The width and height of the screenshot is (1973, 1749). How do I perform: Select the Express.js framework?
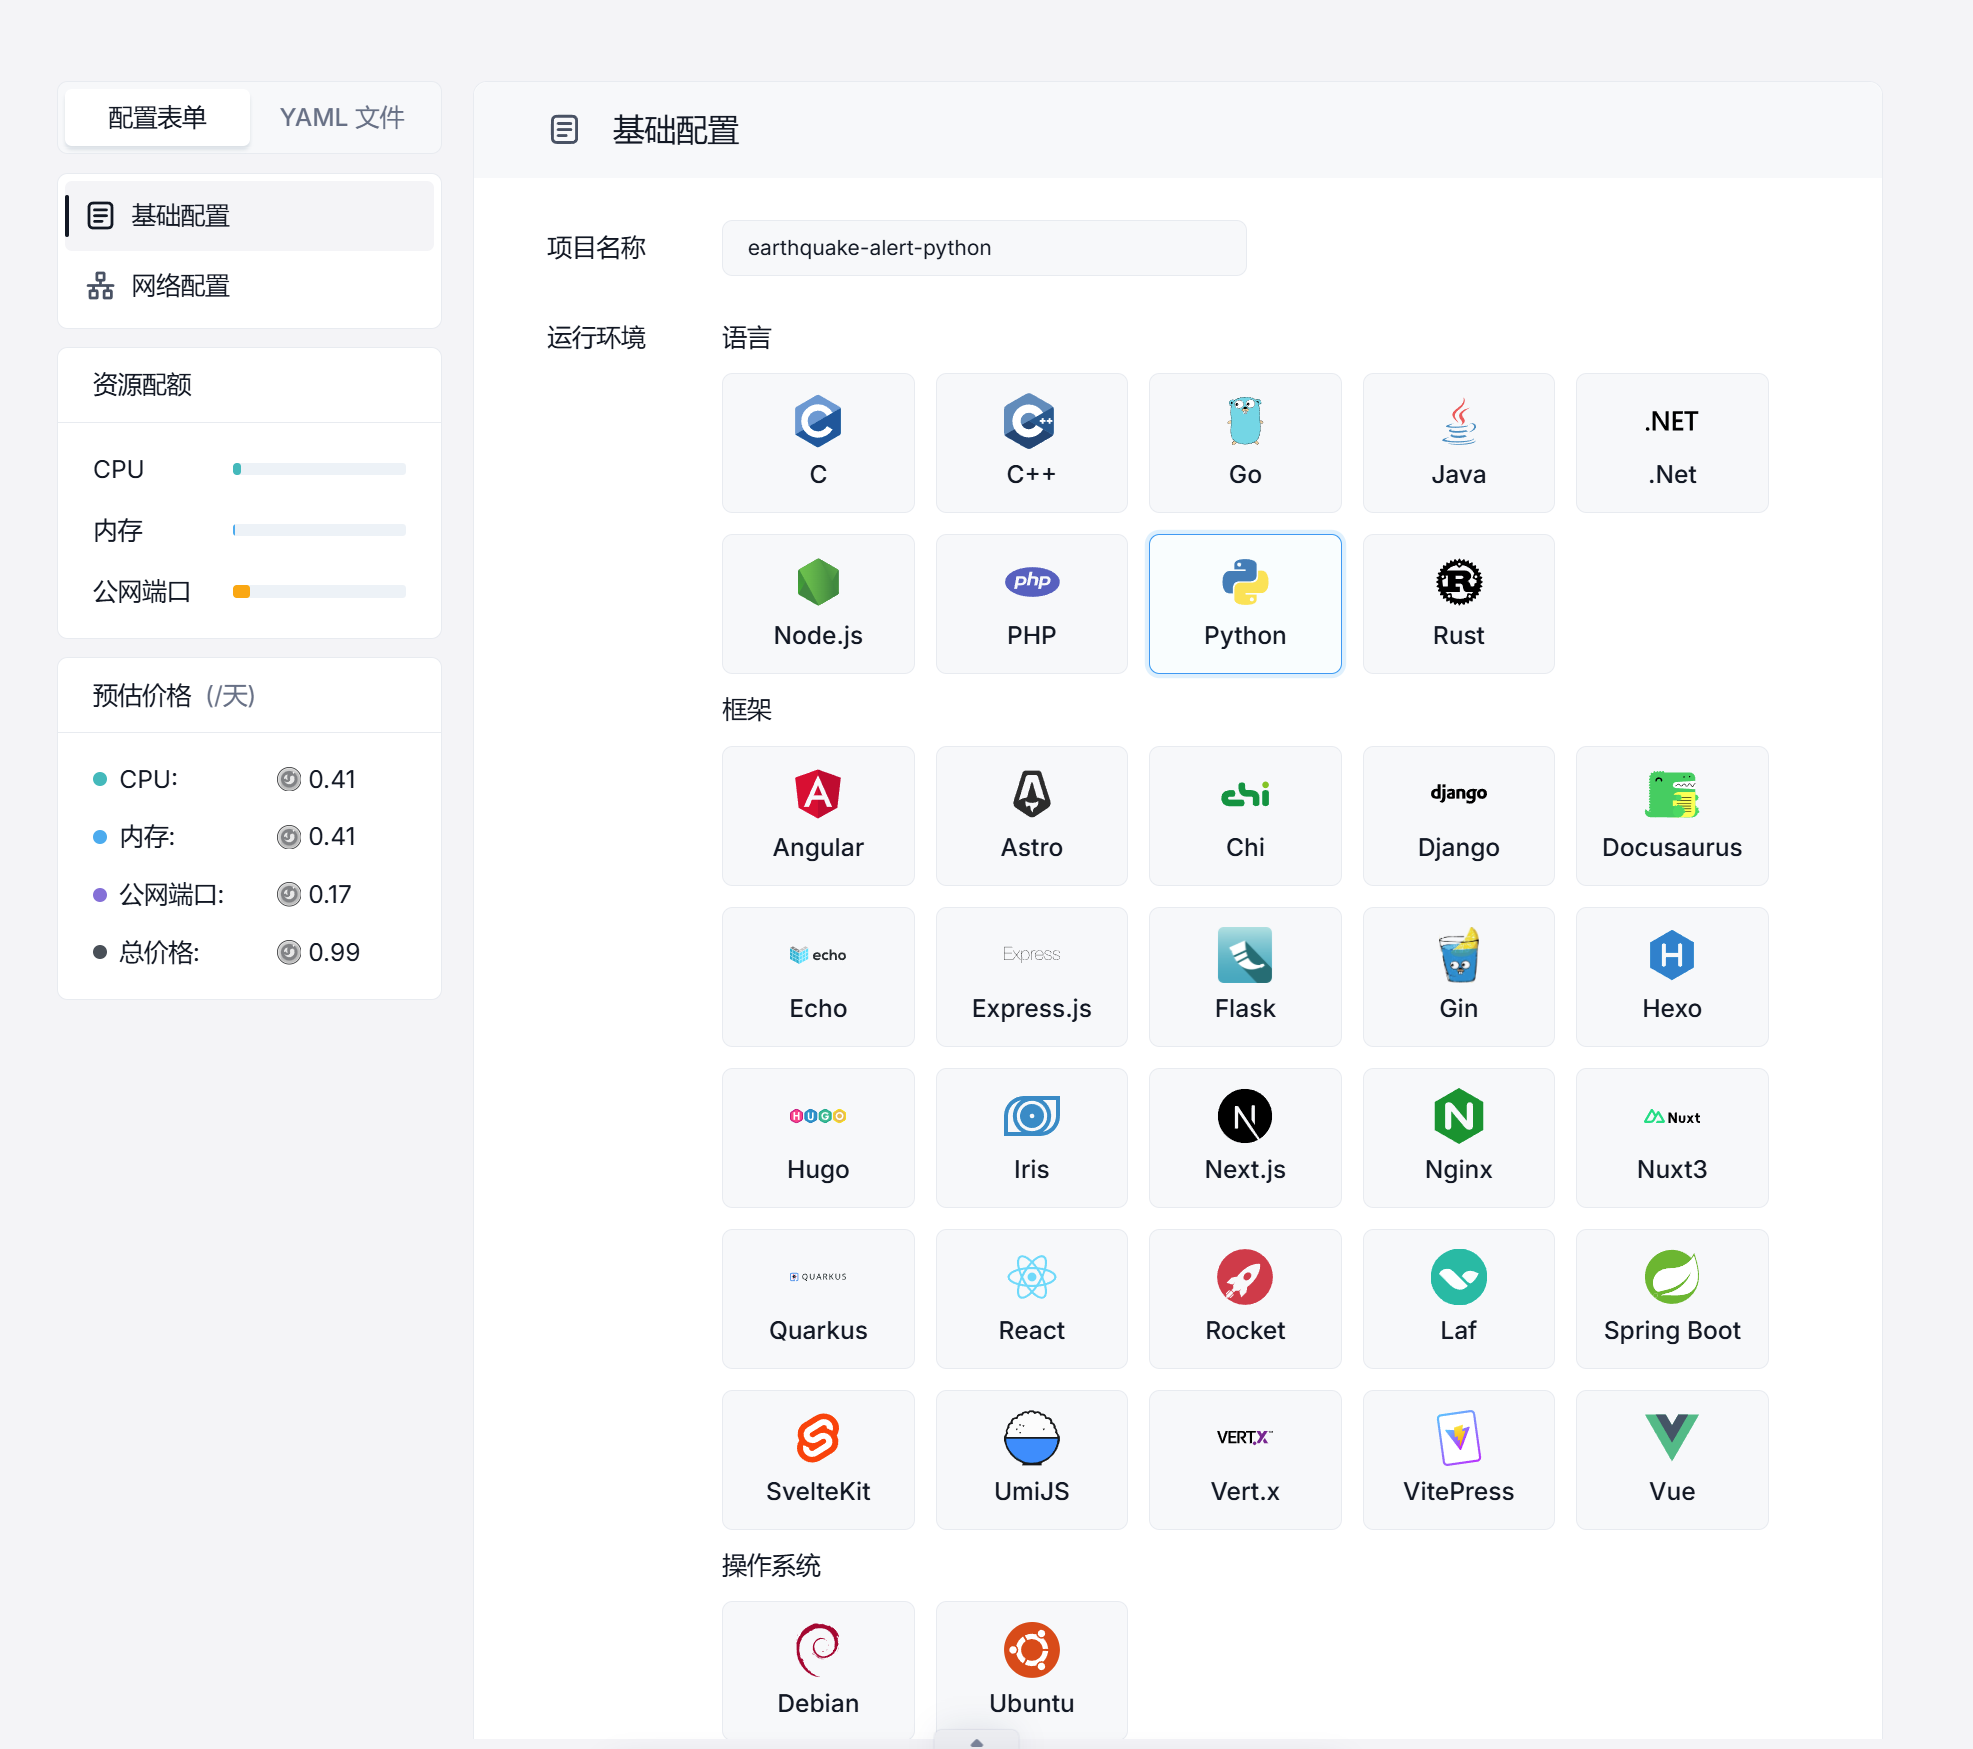pos(1031,977)
